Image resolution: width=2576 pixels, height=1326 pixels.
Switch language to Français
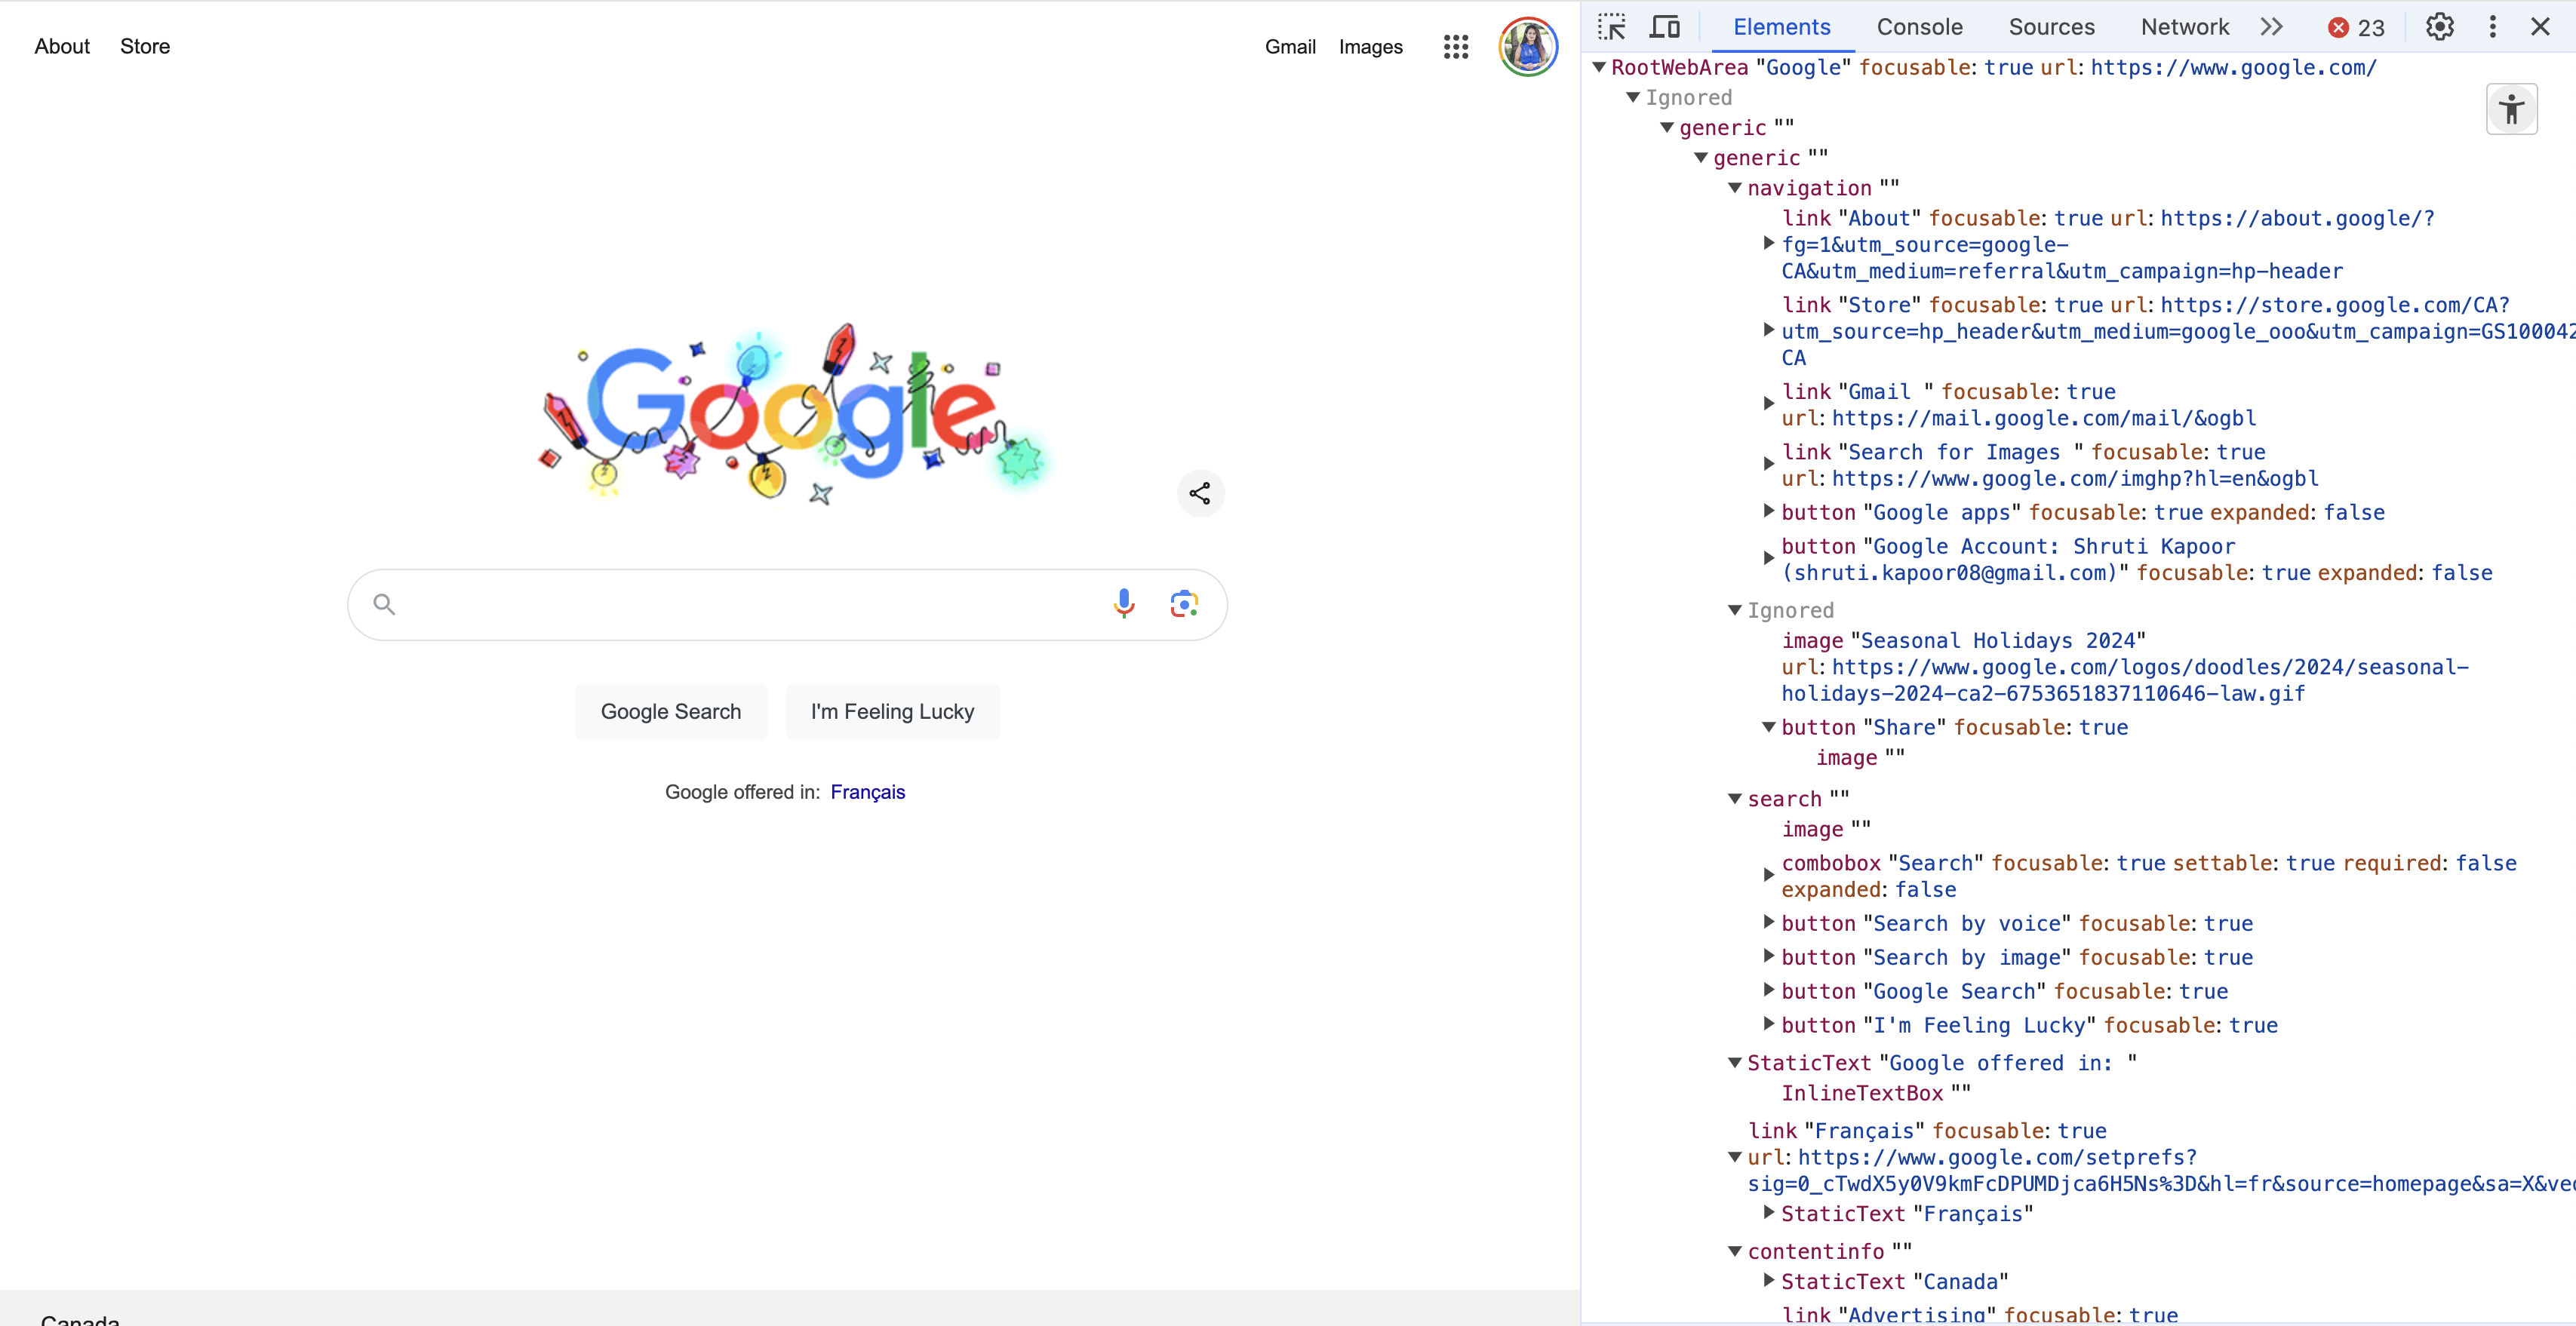coord(868,792)
